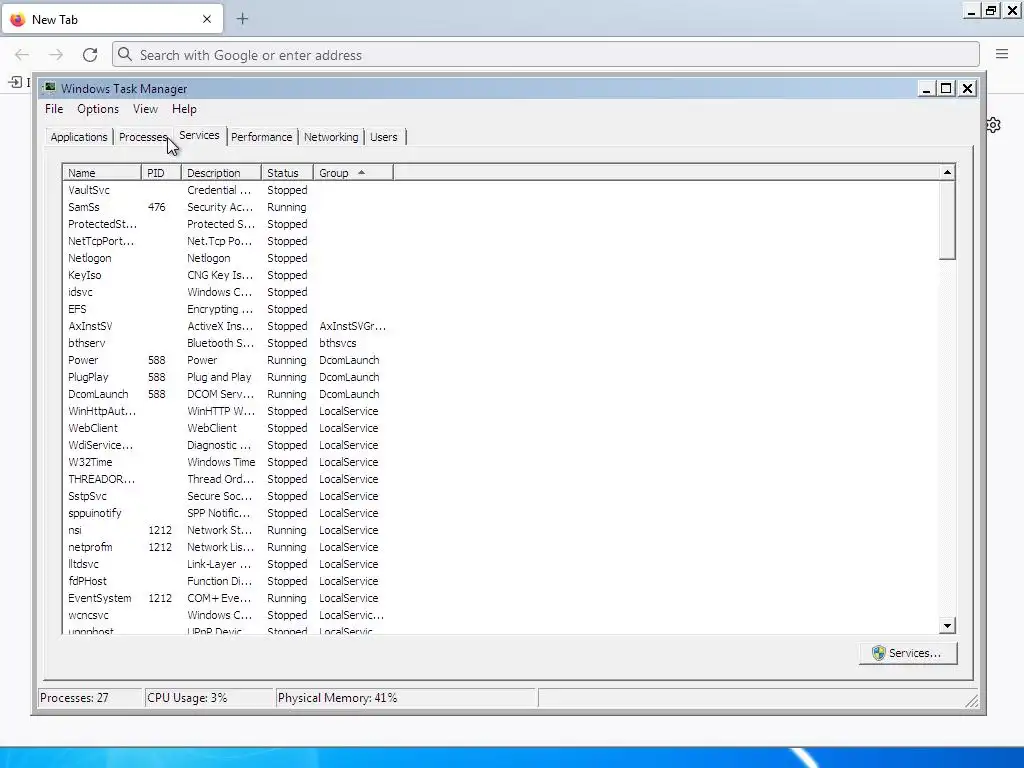Click the Firefox logo on New Tab

[18, 19]
